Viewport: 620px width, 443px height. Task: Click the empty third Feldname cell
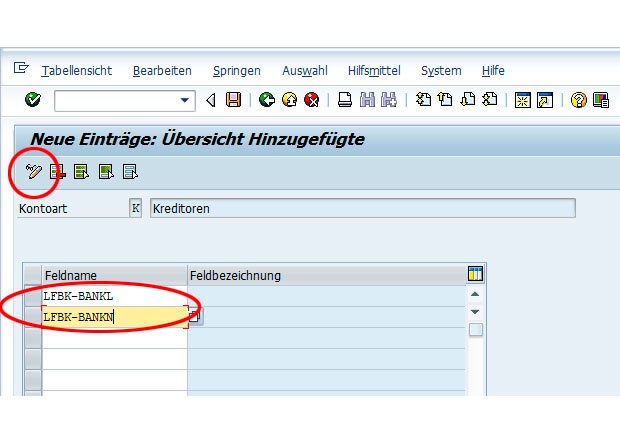pos(115,338)
